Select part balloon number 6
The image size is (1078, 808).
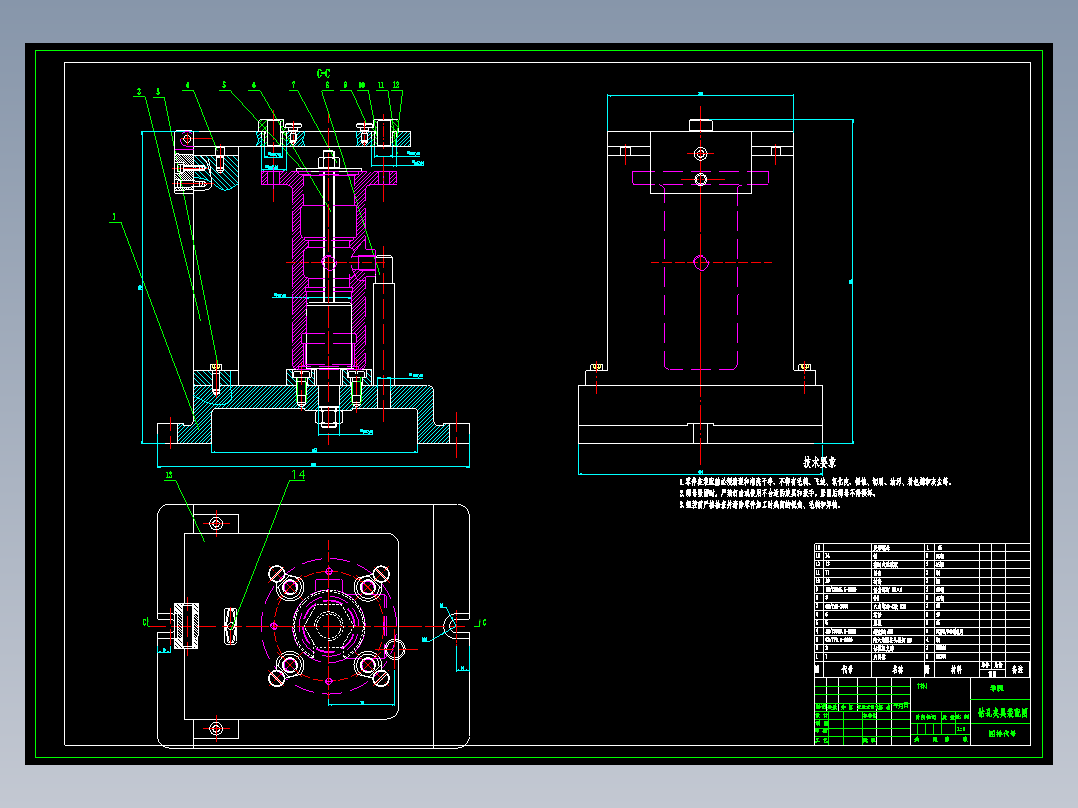pos(254,85)
